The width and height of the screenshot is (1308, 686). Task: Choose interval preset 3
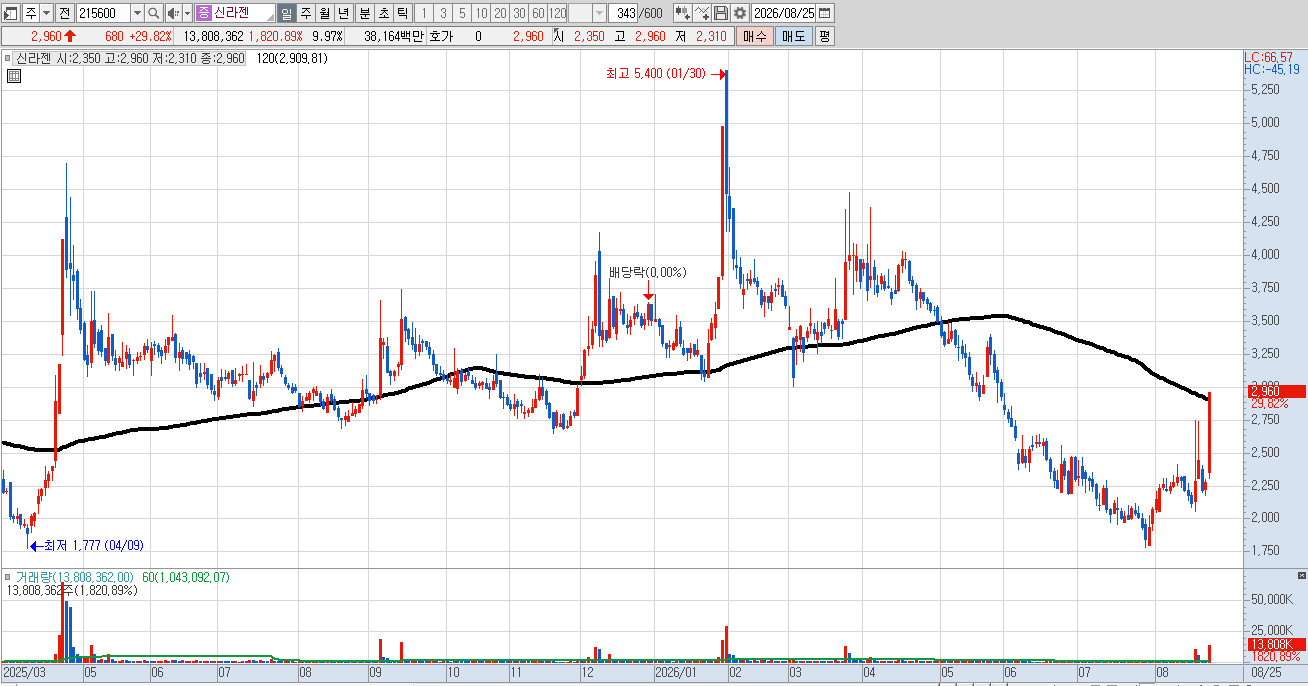[443, 13]
